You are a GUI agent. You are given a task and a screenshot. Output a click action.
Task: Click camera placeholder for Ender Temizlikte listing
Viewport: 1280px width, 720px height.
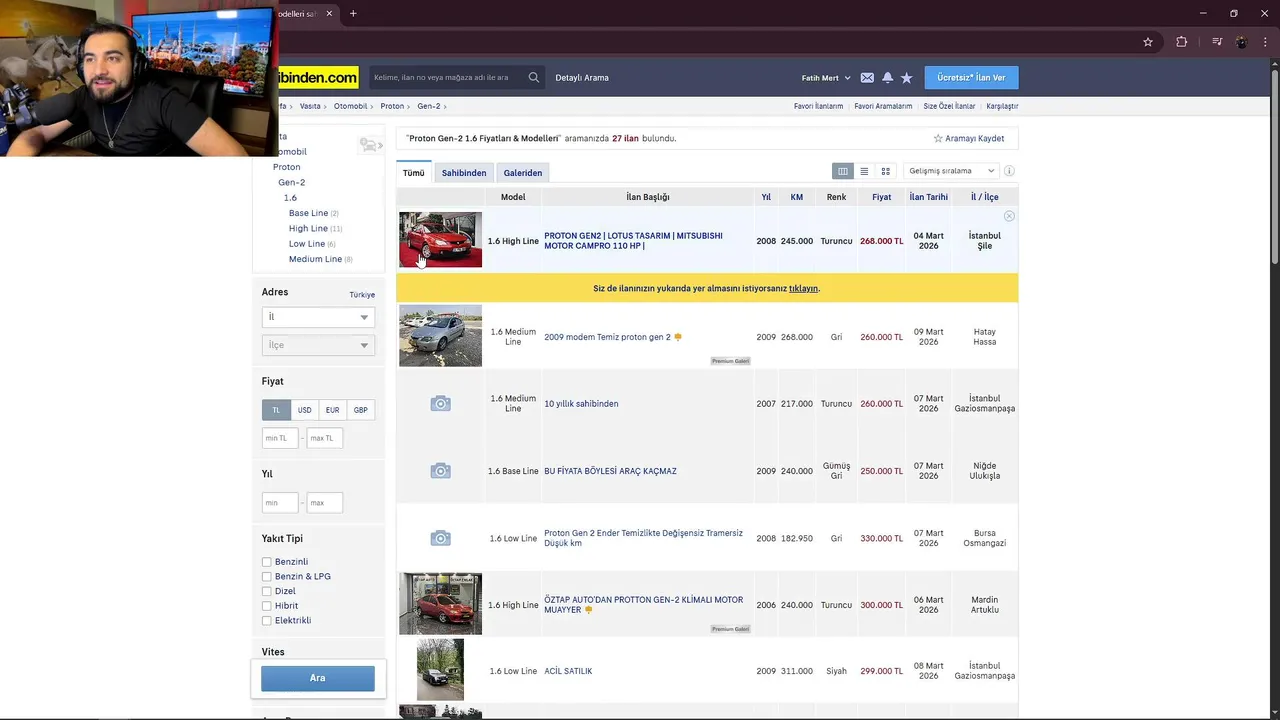click(440, 538)
